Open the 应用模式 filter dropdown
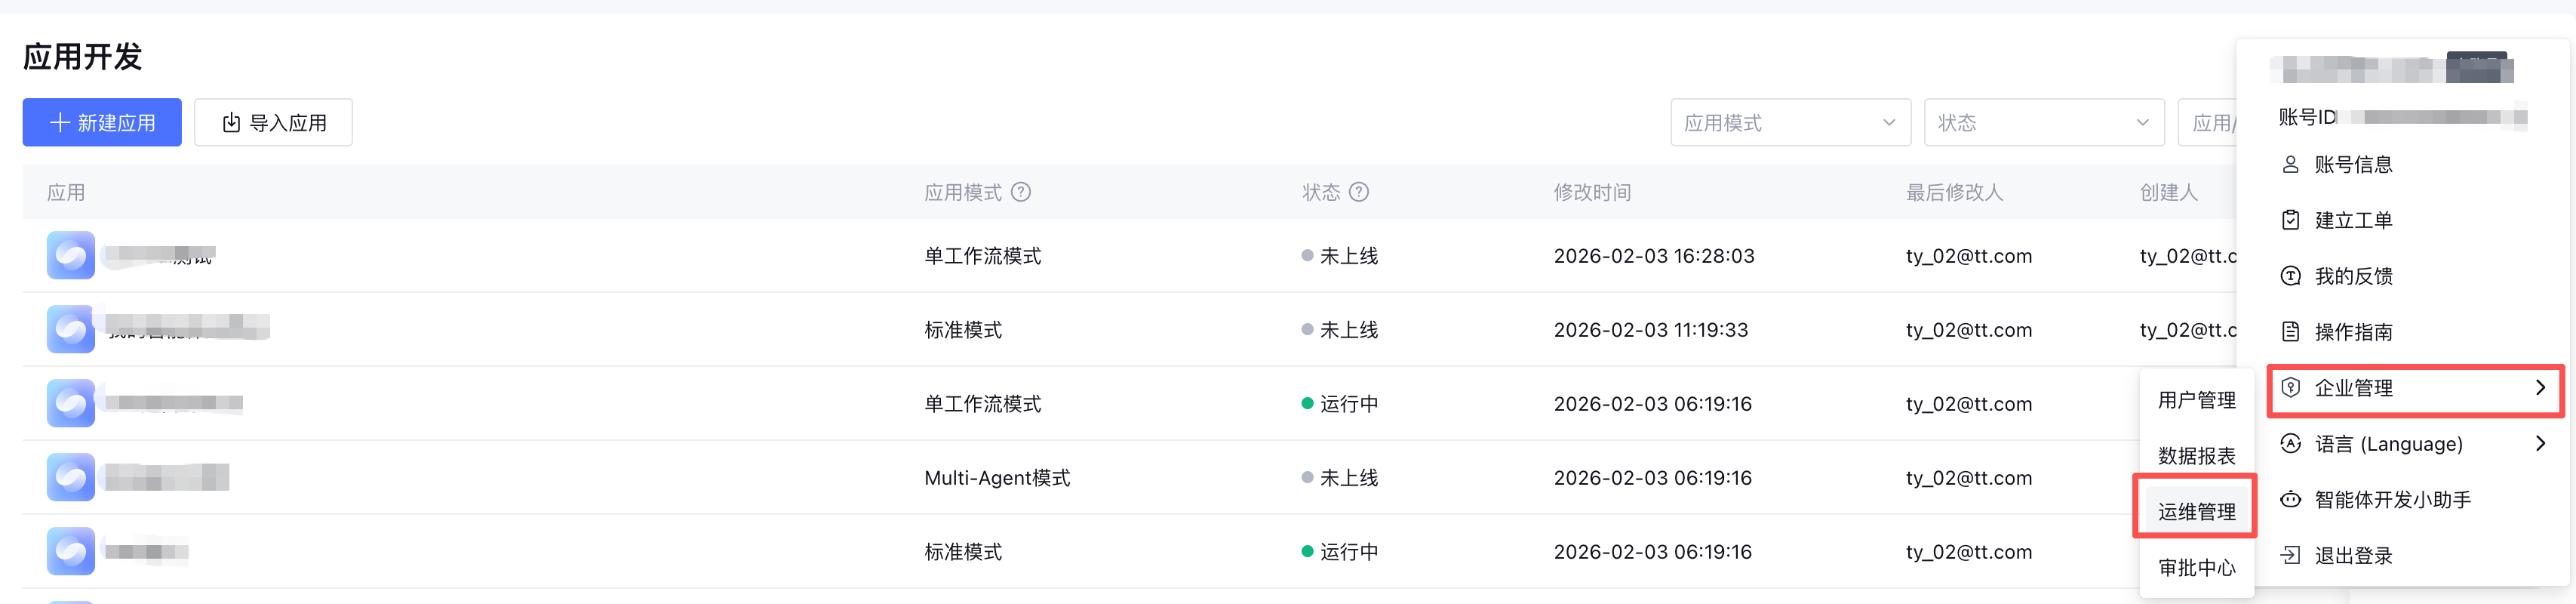2576x604 pixels. [1789, 122]
